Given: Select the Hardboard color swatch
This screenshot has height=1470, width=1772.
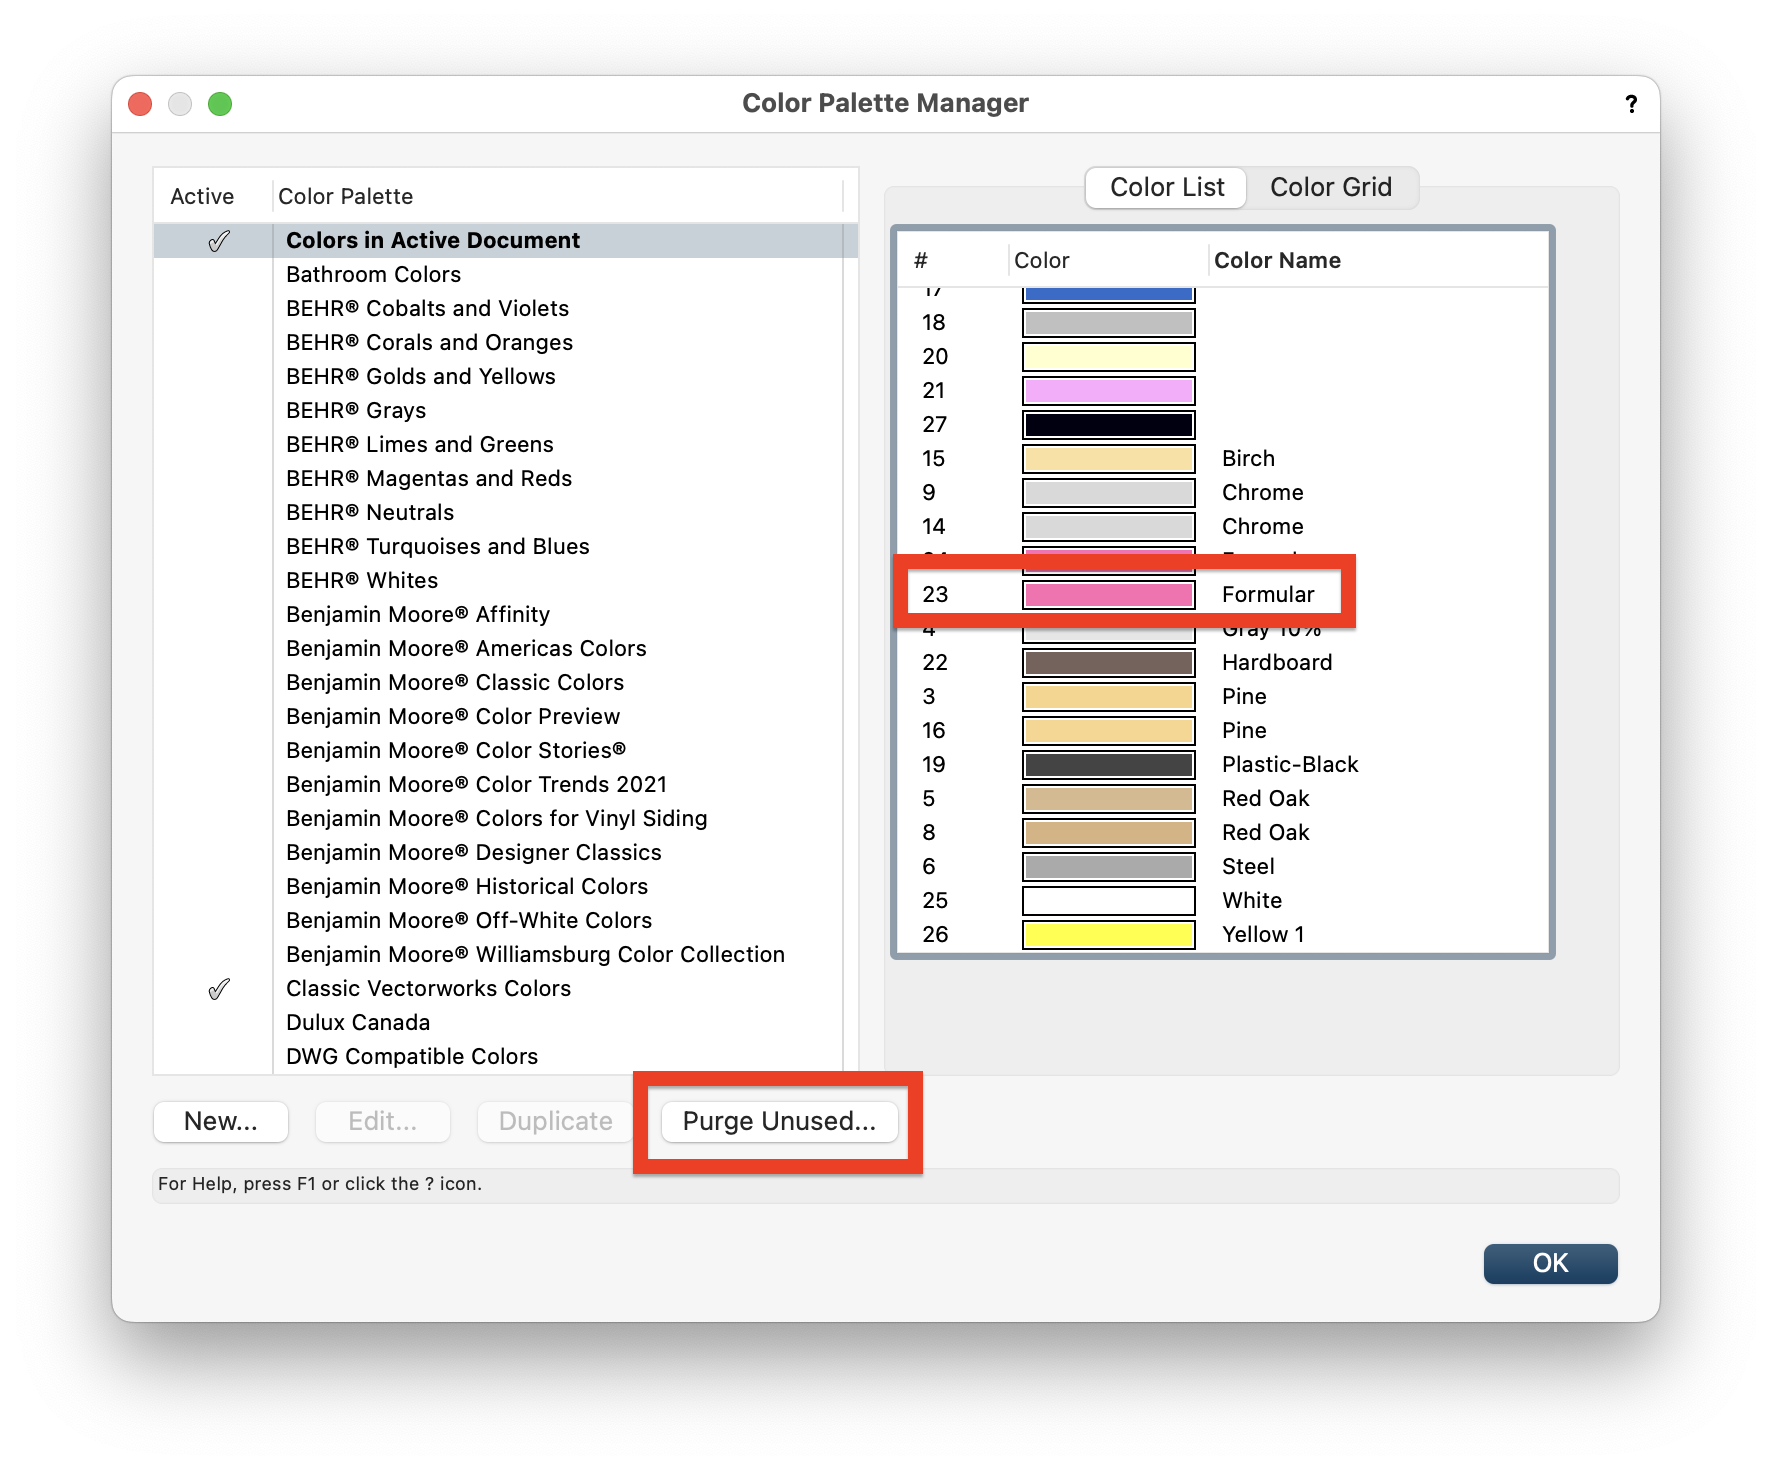Looking at the screenshot, I should pos(1107,662).
